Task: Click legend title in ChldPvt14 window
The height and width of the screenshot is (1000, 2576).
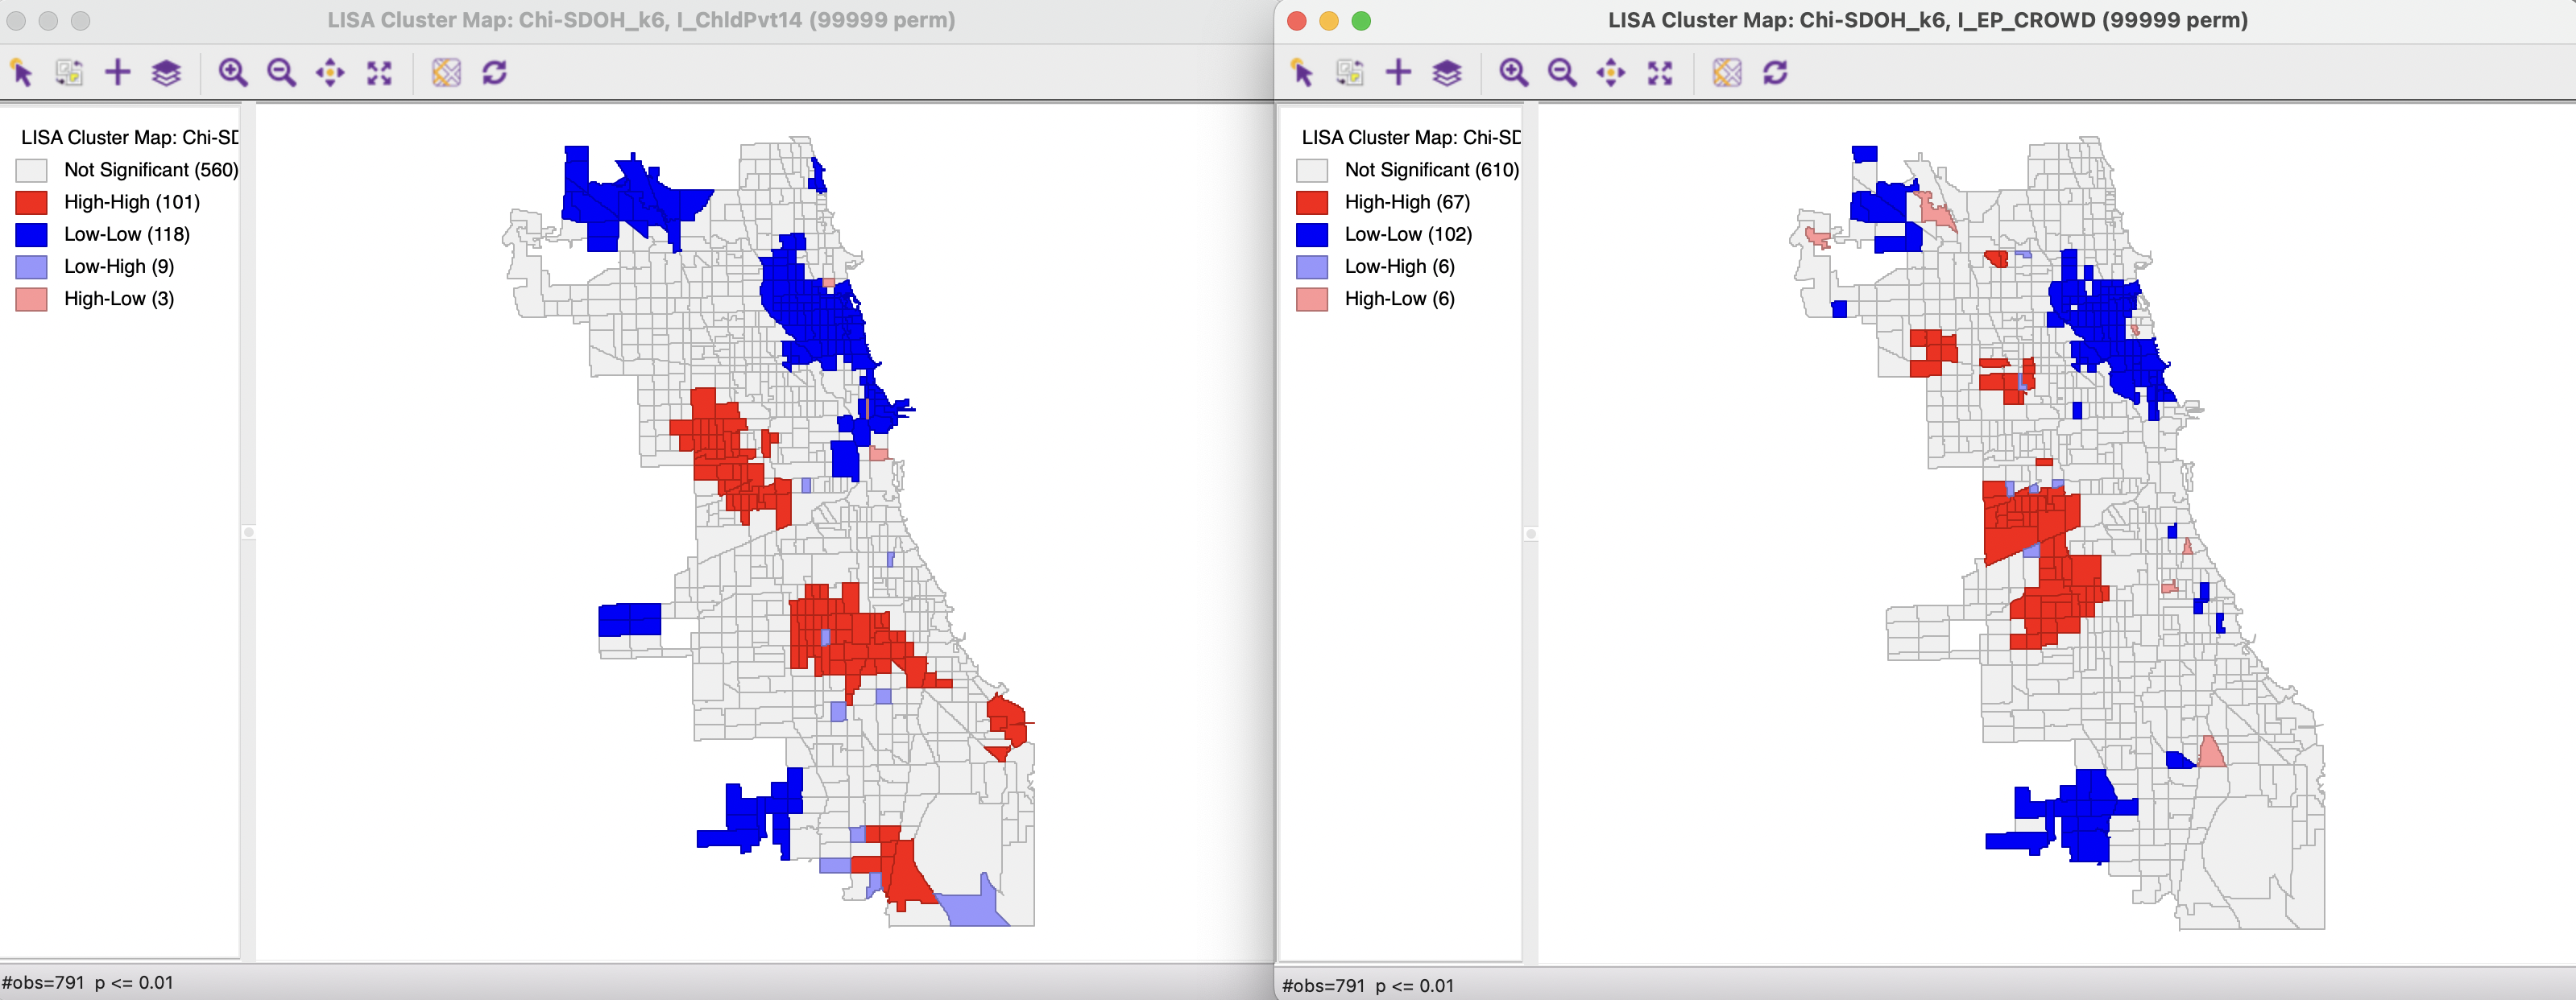Action: 130,137
